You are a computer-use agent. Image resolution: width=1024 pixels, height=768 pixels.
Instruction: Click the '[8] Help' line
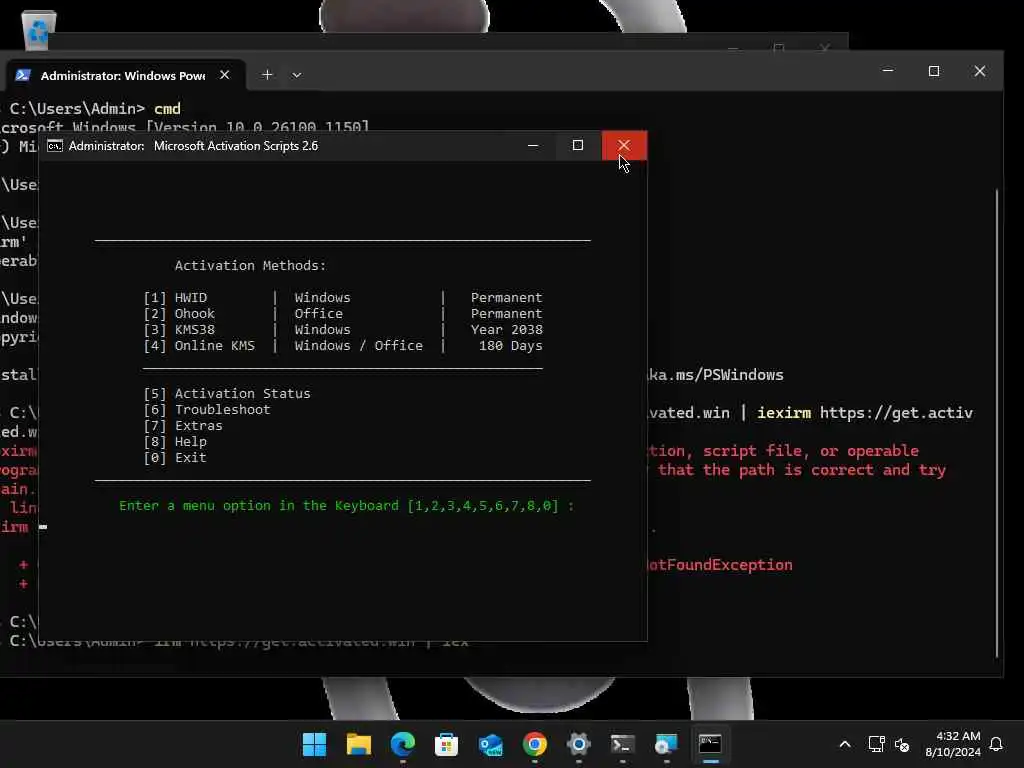175,441
